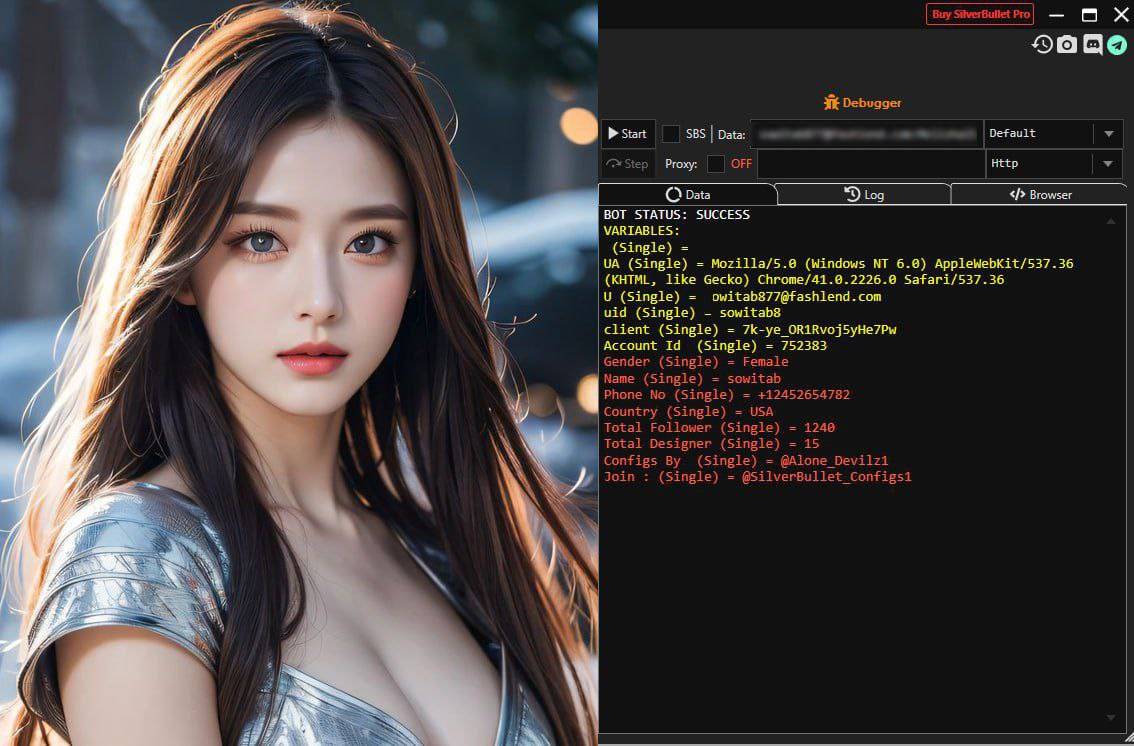
Task: Open the Discord icon link
Action: (x=1093, y=45)
